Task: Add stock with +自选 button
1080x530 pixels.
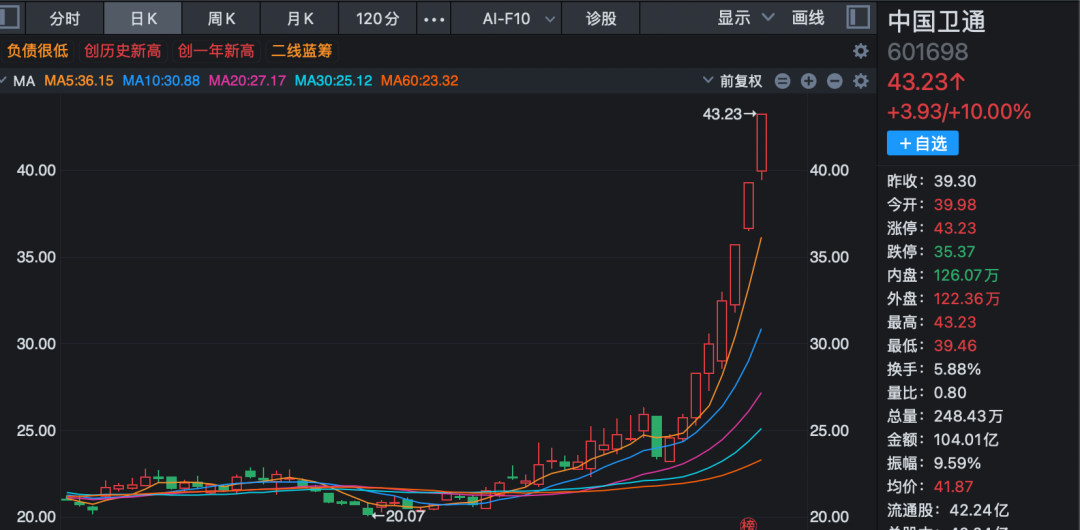Action: click(922, 143)
